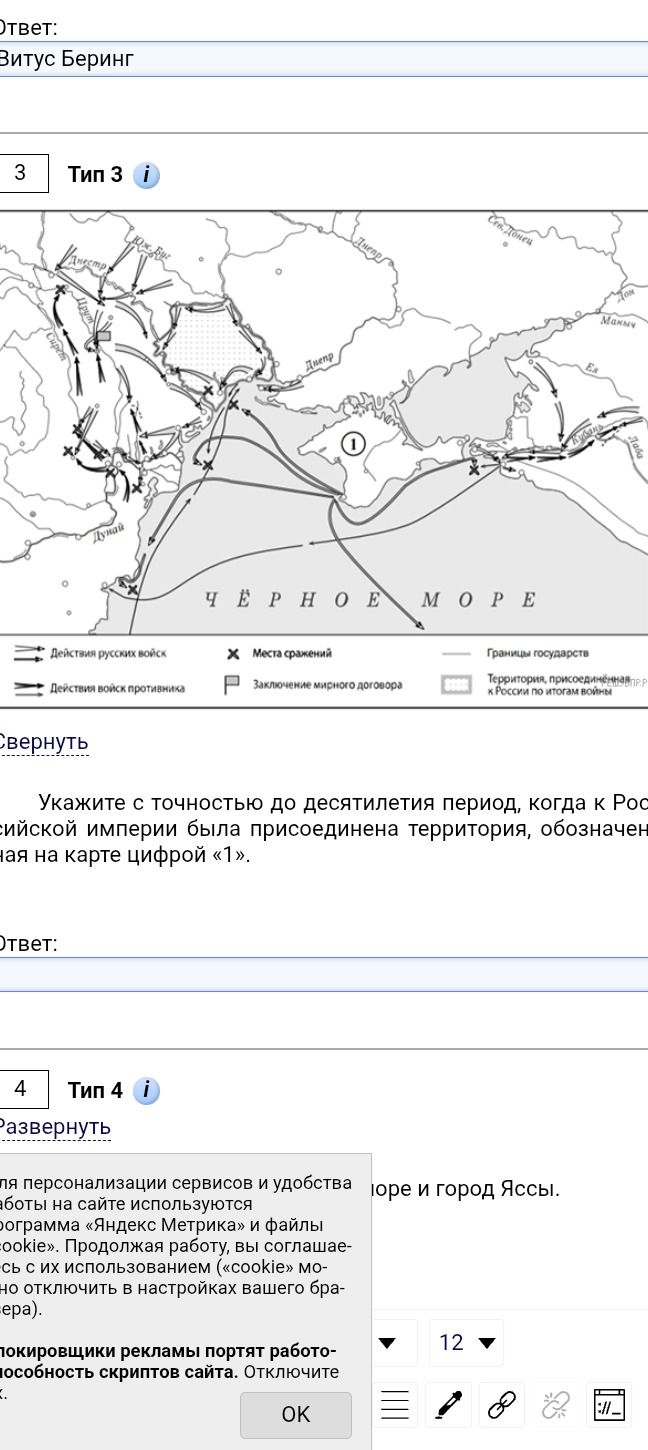Select the eyedropper color picker tool
This screenshot has height=1450, width=648.
[x=449, y=1405]
